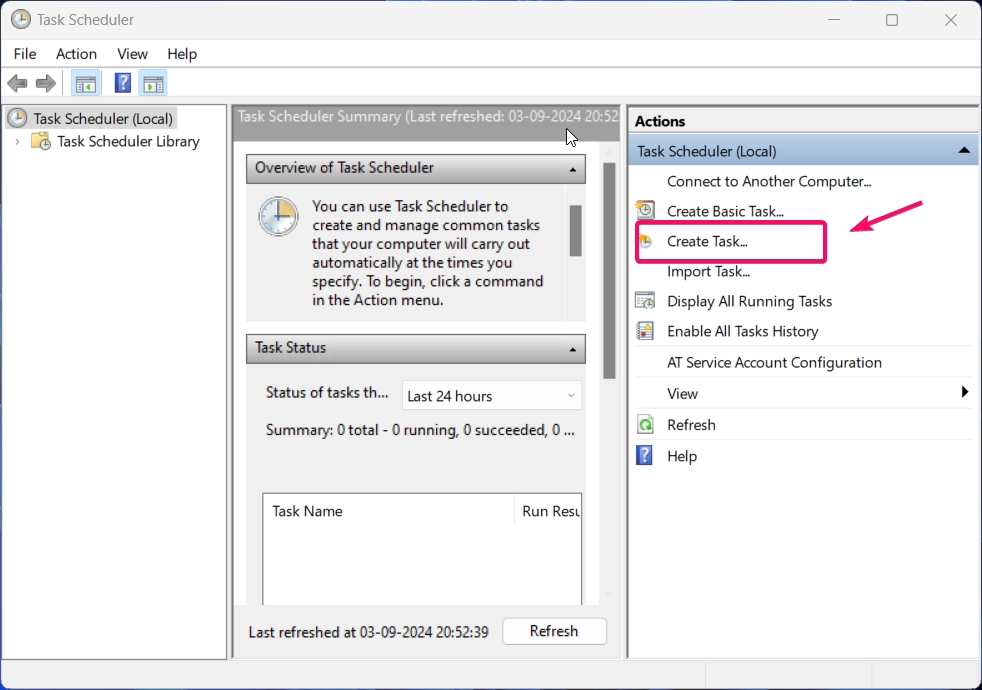Click the Help icon in Actions pane
Screen dimensions: 982x690
click(x=644, y=455)
